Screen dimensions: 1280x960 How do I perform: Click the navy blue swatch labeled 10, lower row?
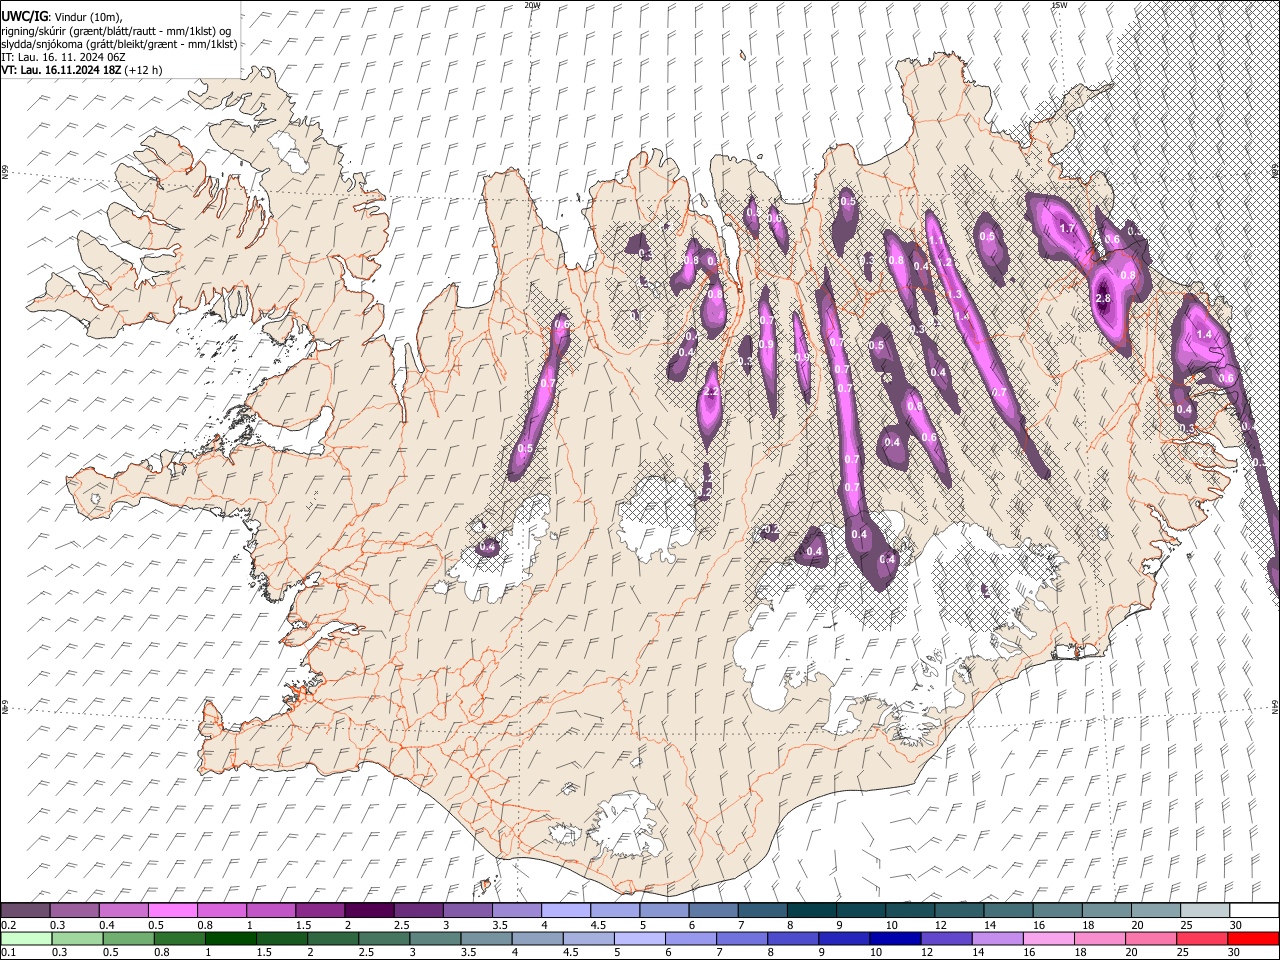click(x=894, y=939)
